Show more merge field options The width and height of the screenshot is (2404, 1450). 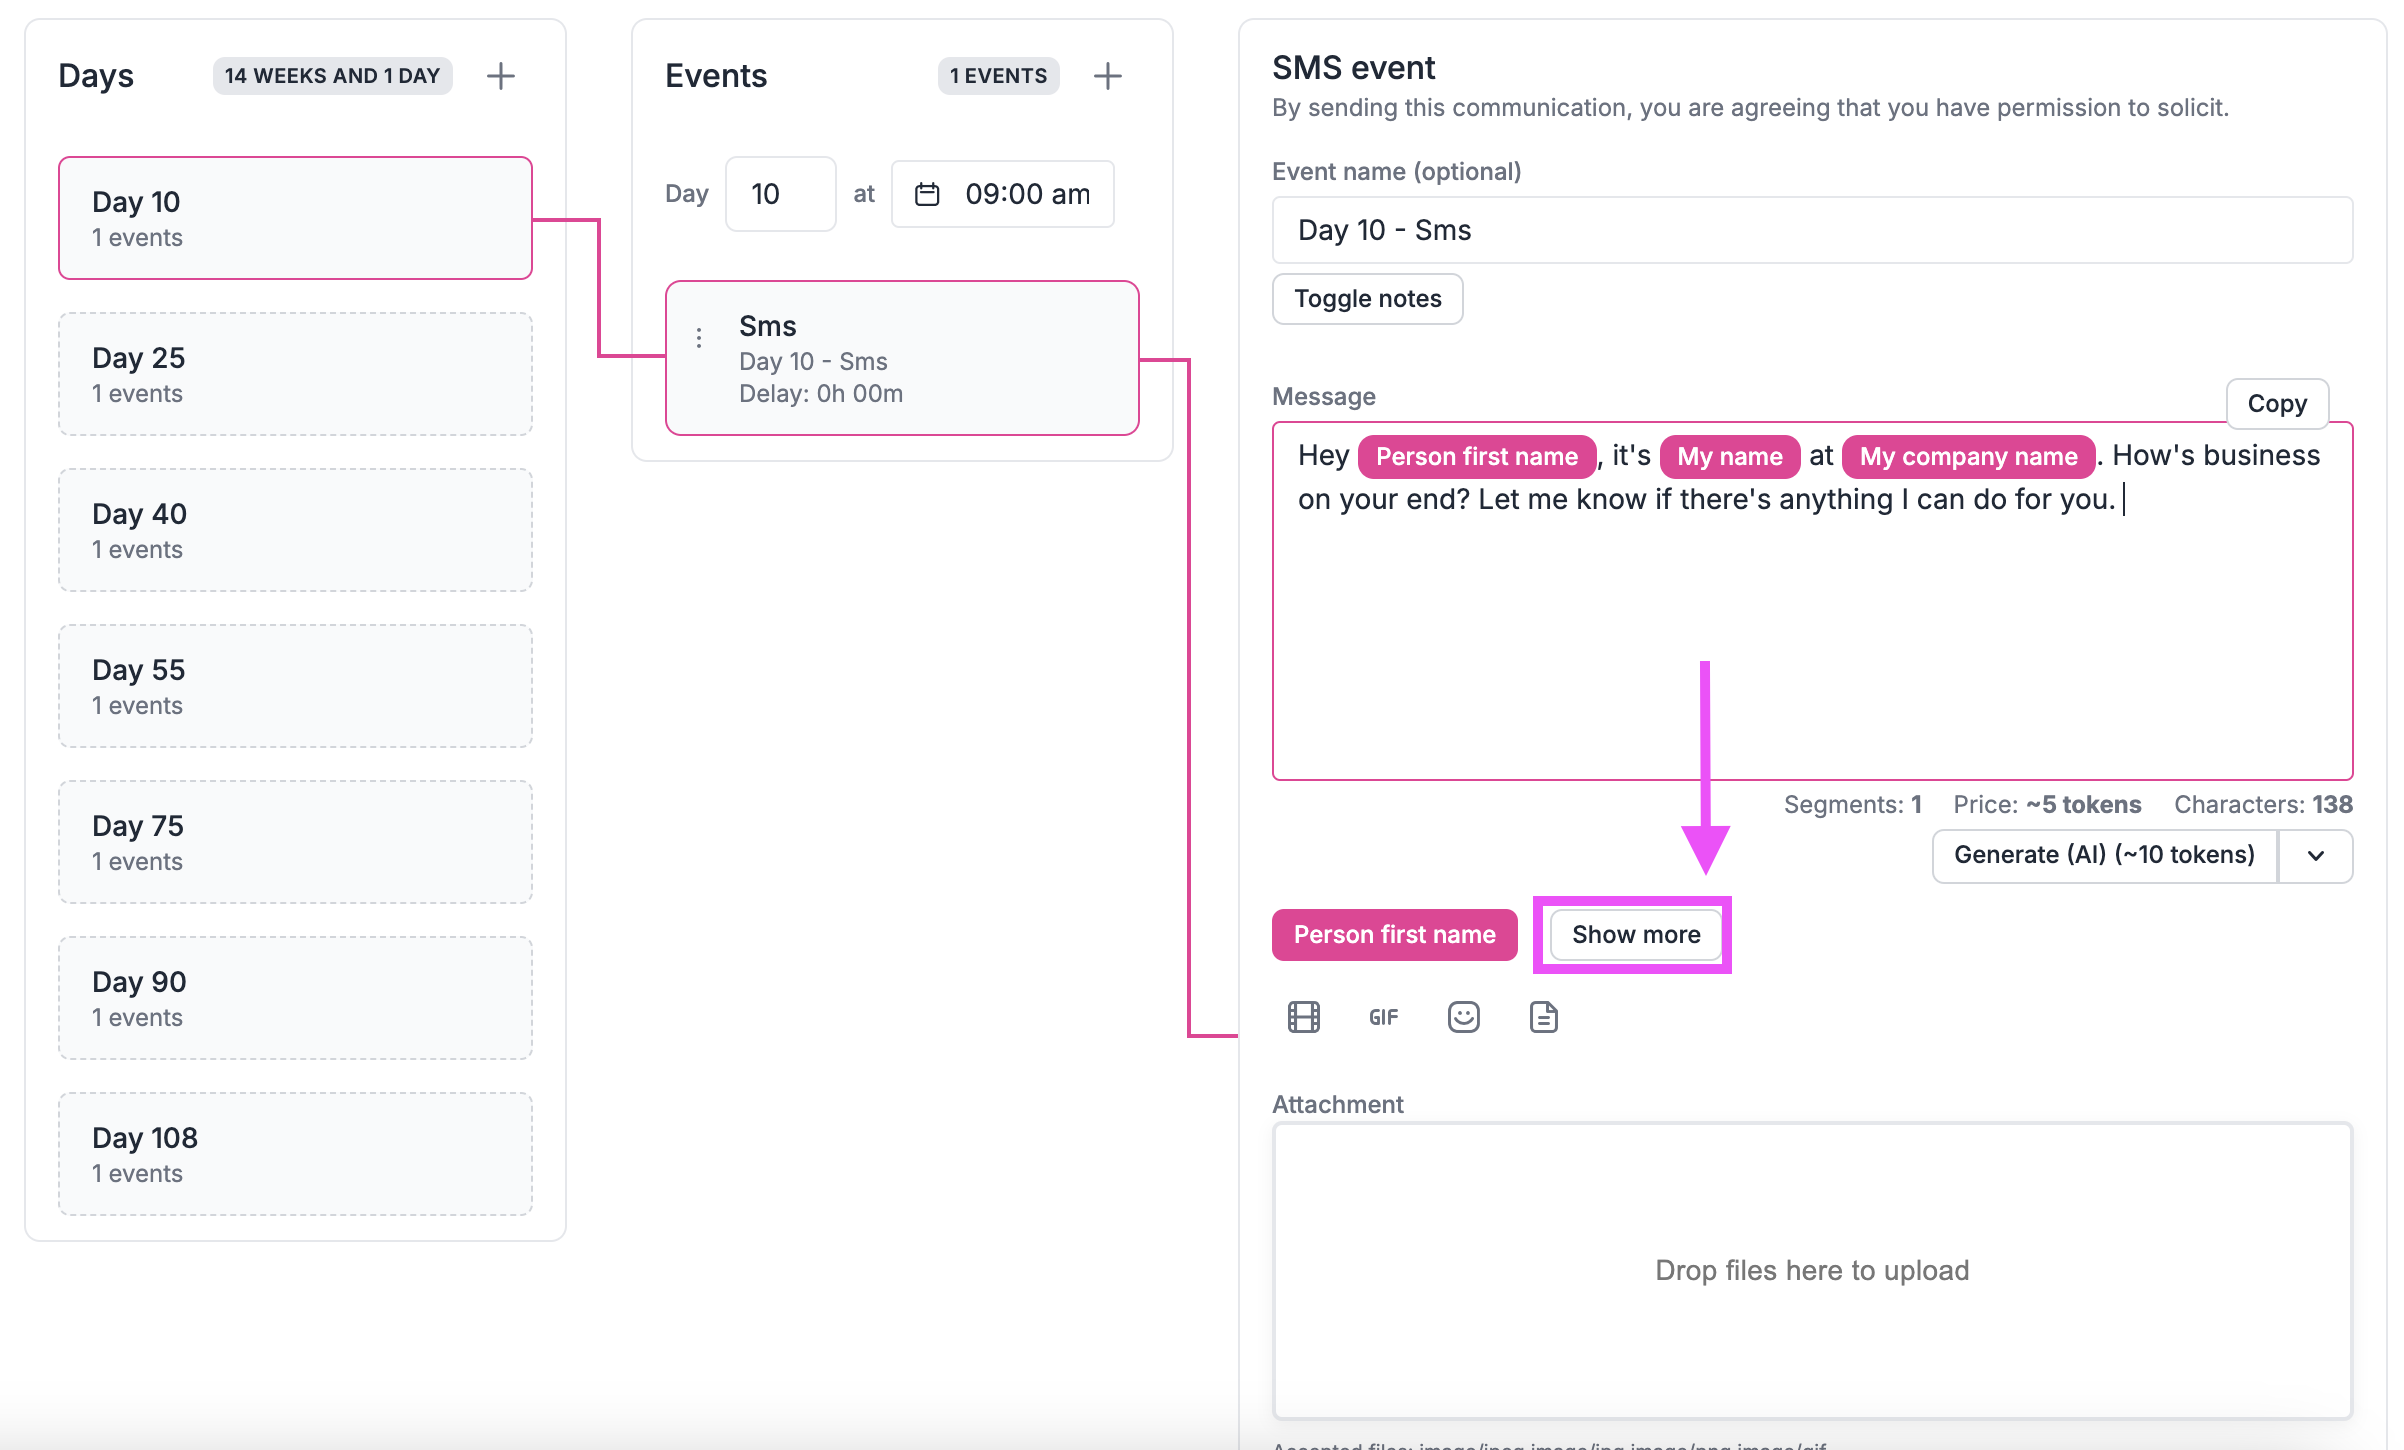(1635, 935)
